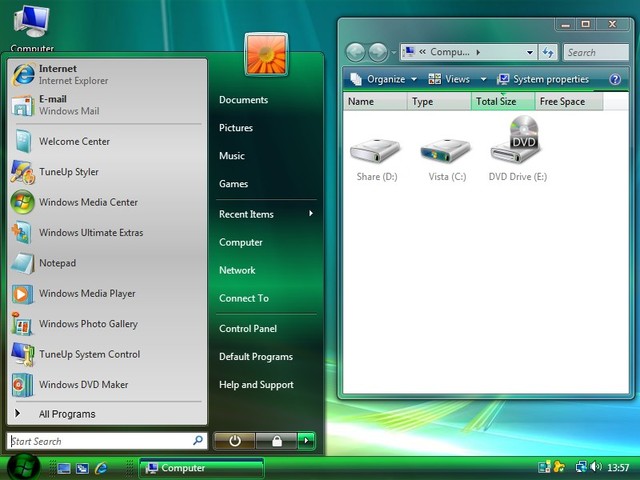This screenshot has height=480, width=640.
Task: Open Internet Explorer from Start menu
Action: click(107, 74)
